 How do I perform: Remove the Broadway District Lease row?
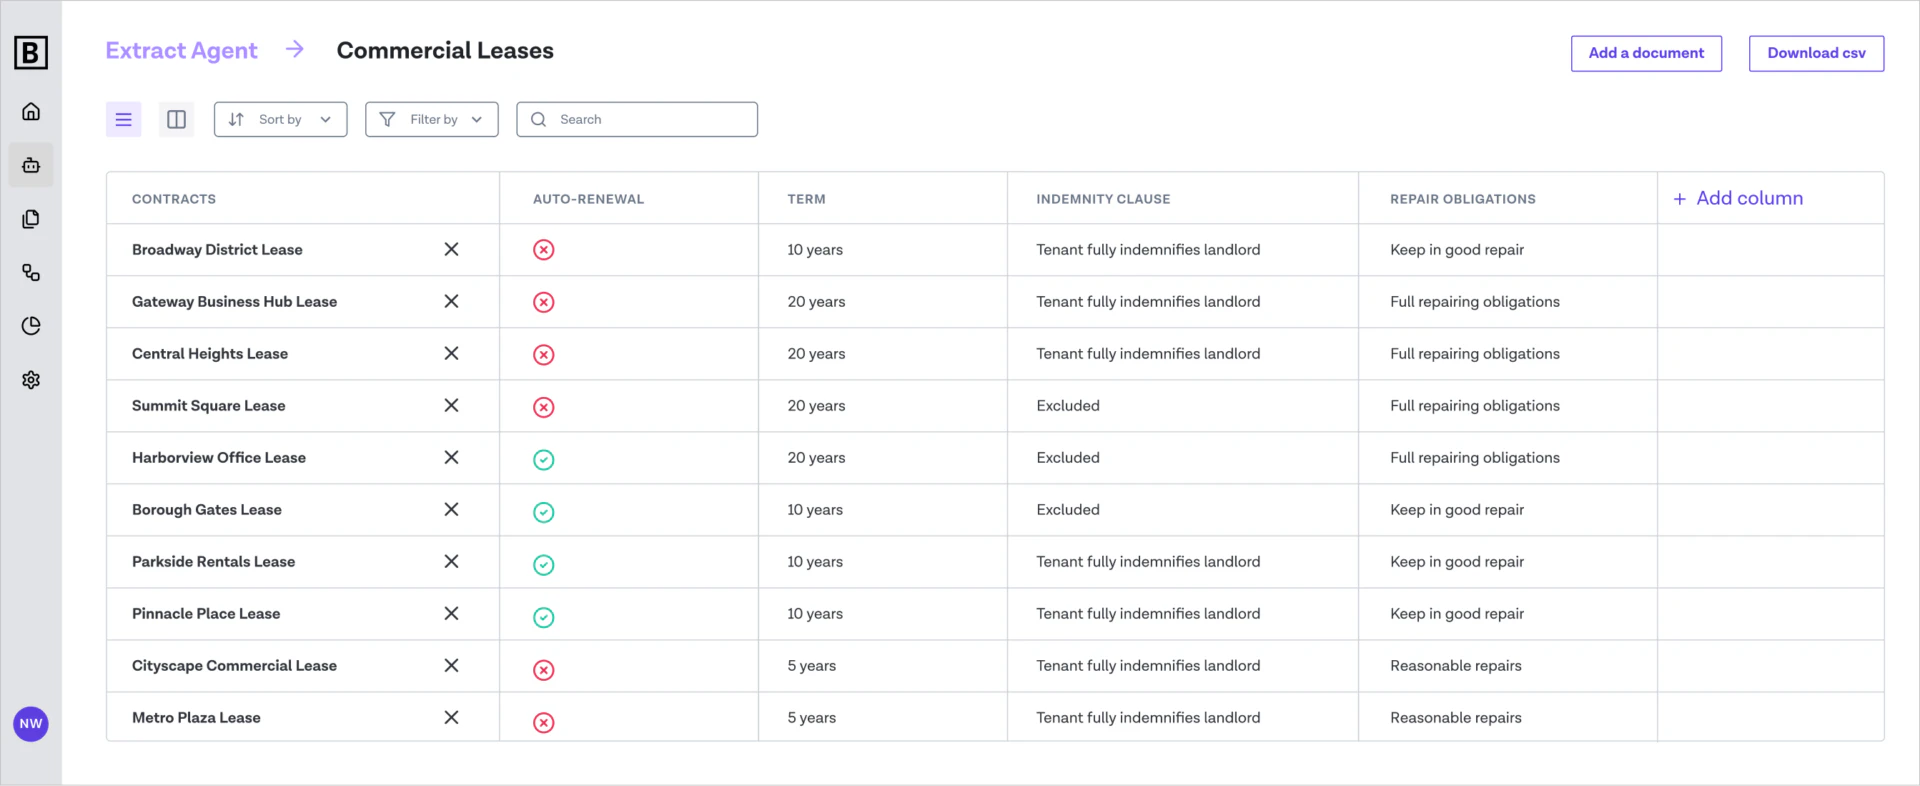click(x=451, y=250)
